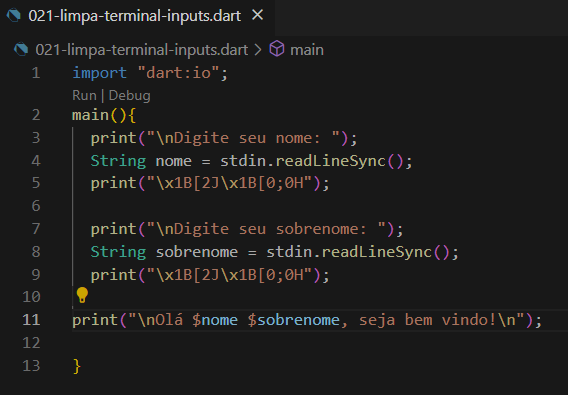
Task: Click the Debug code lens link
Action: coord(129,96)
